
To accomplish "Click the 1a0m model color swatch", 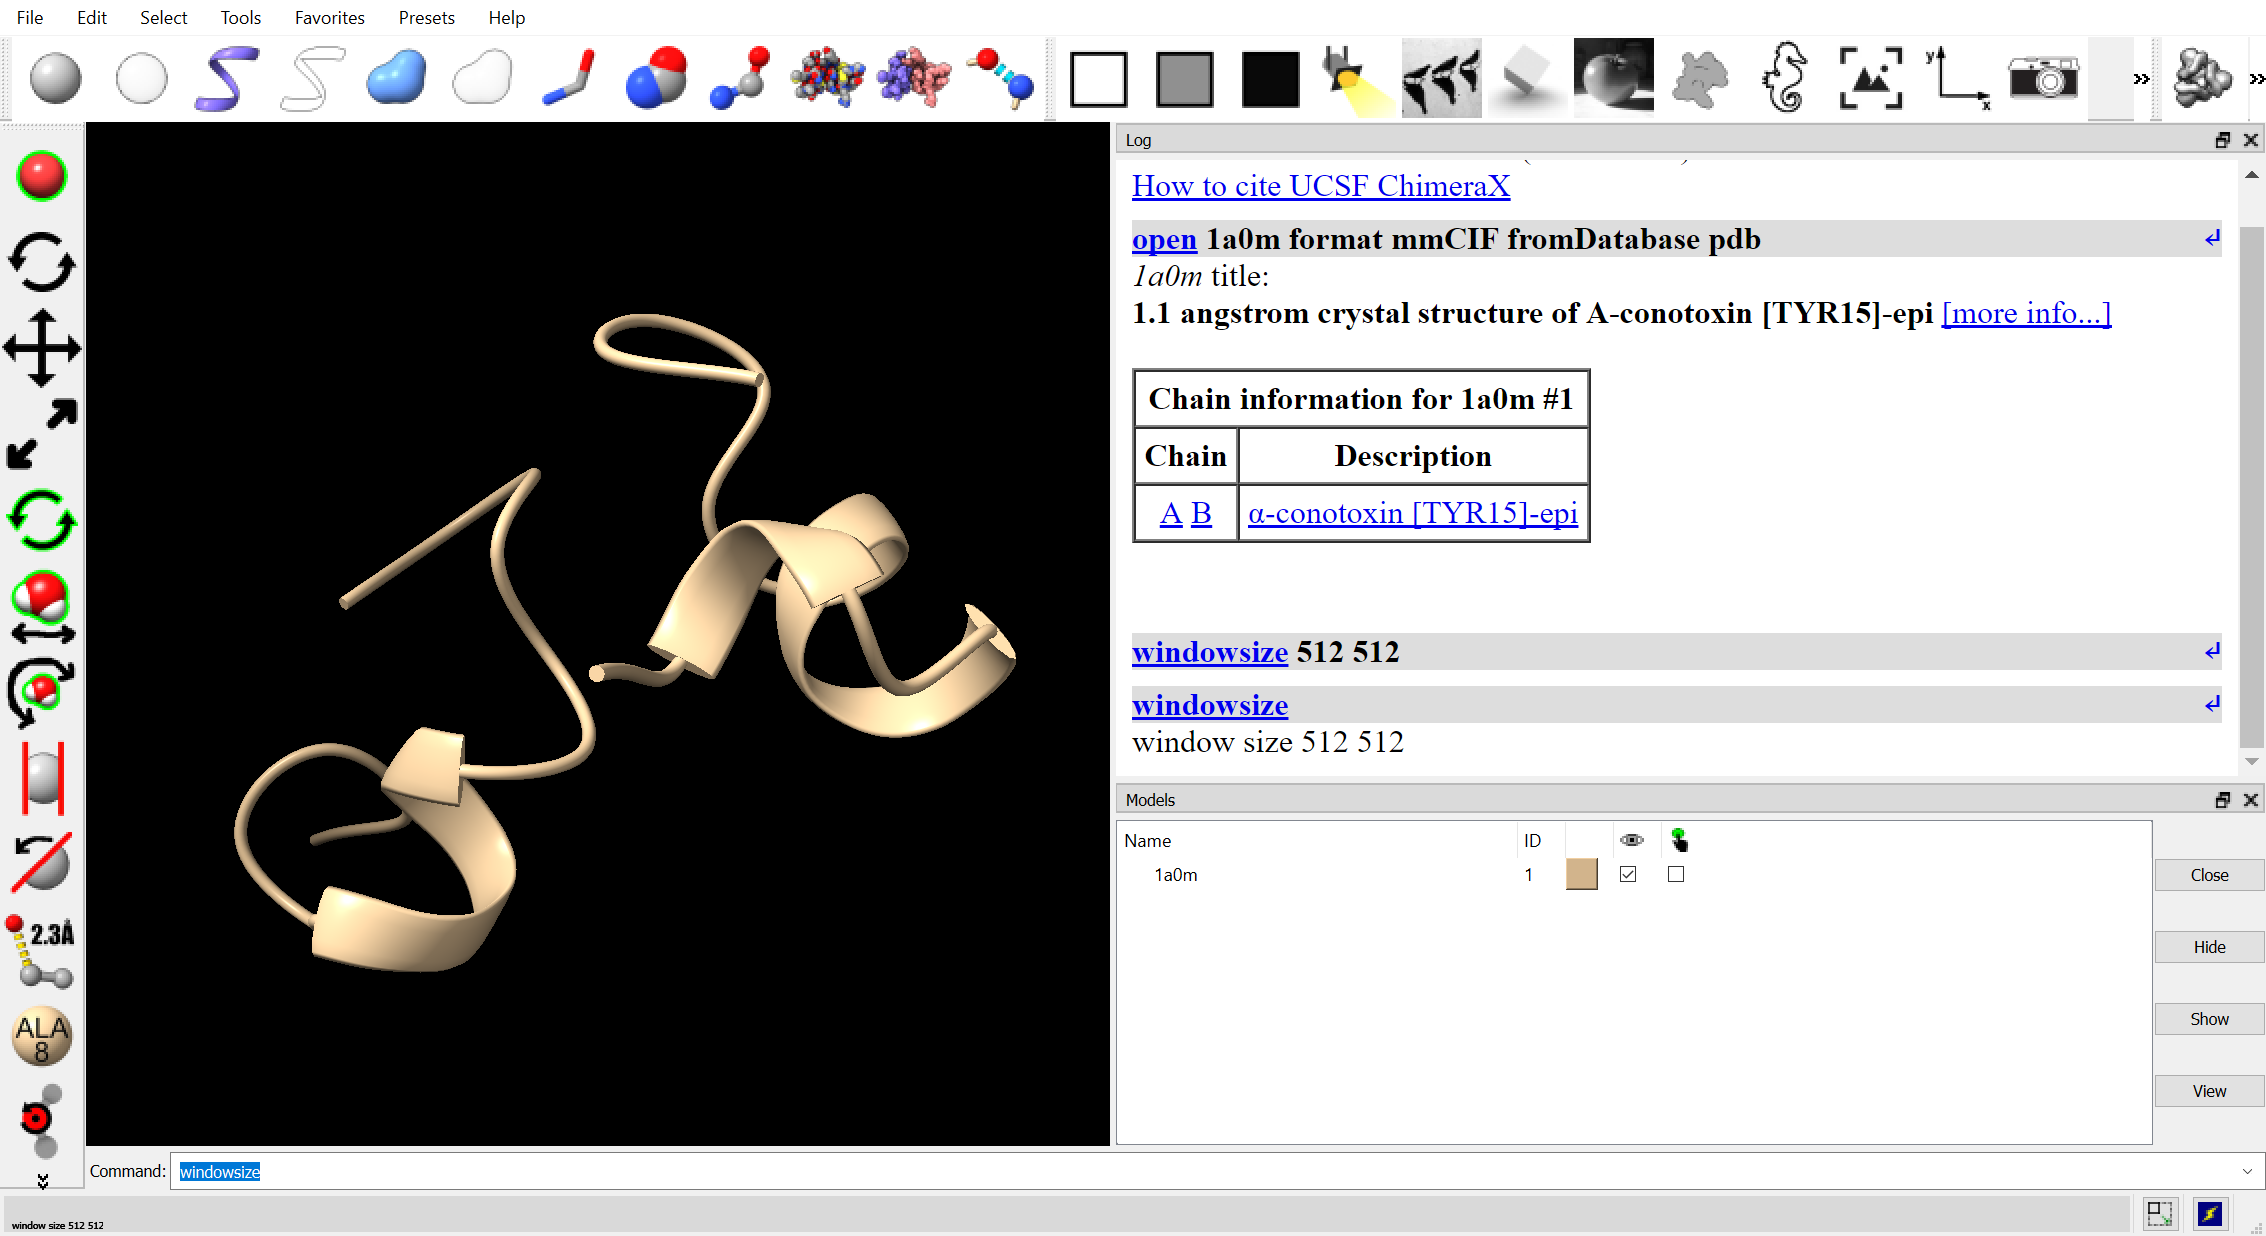I will (1581, 874).
